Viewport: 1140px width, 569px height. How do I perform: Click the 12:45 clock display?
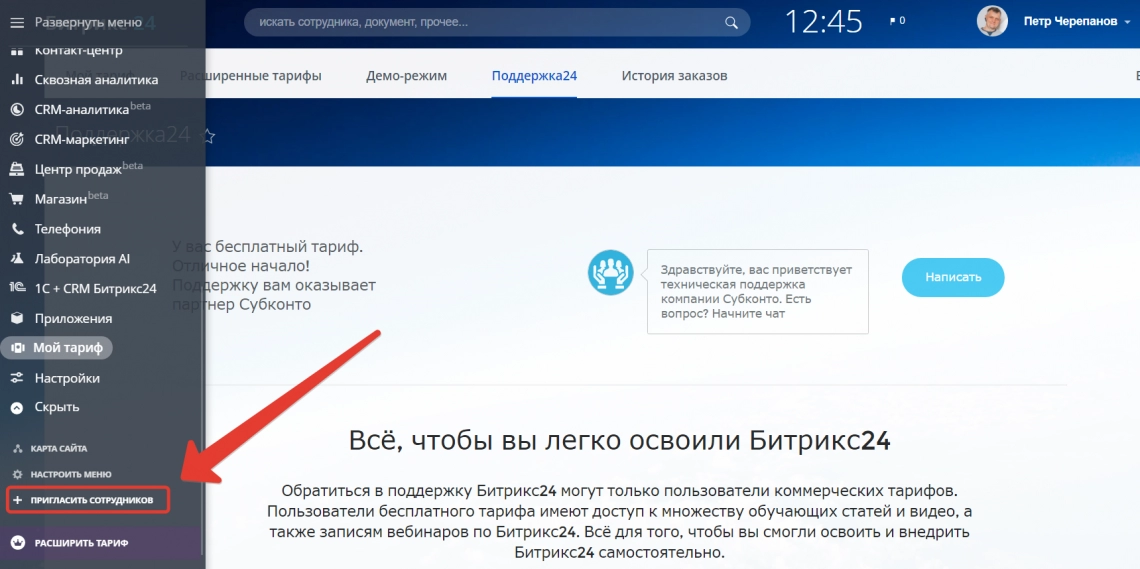[x=824, y=22]
